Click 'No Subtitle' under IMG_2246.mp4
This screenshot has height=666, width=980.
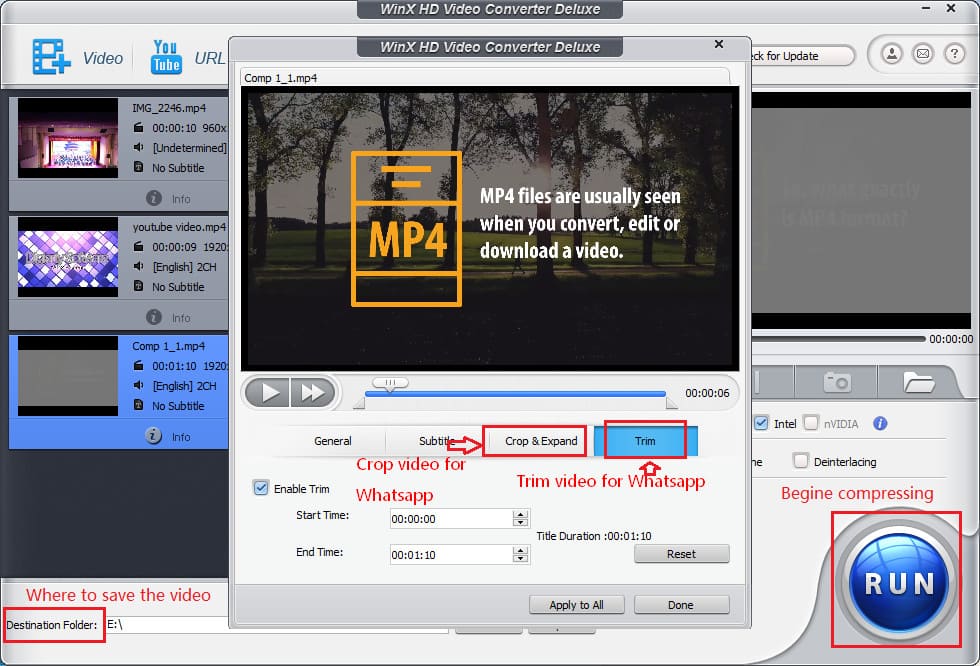pos(178,168)
